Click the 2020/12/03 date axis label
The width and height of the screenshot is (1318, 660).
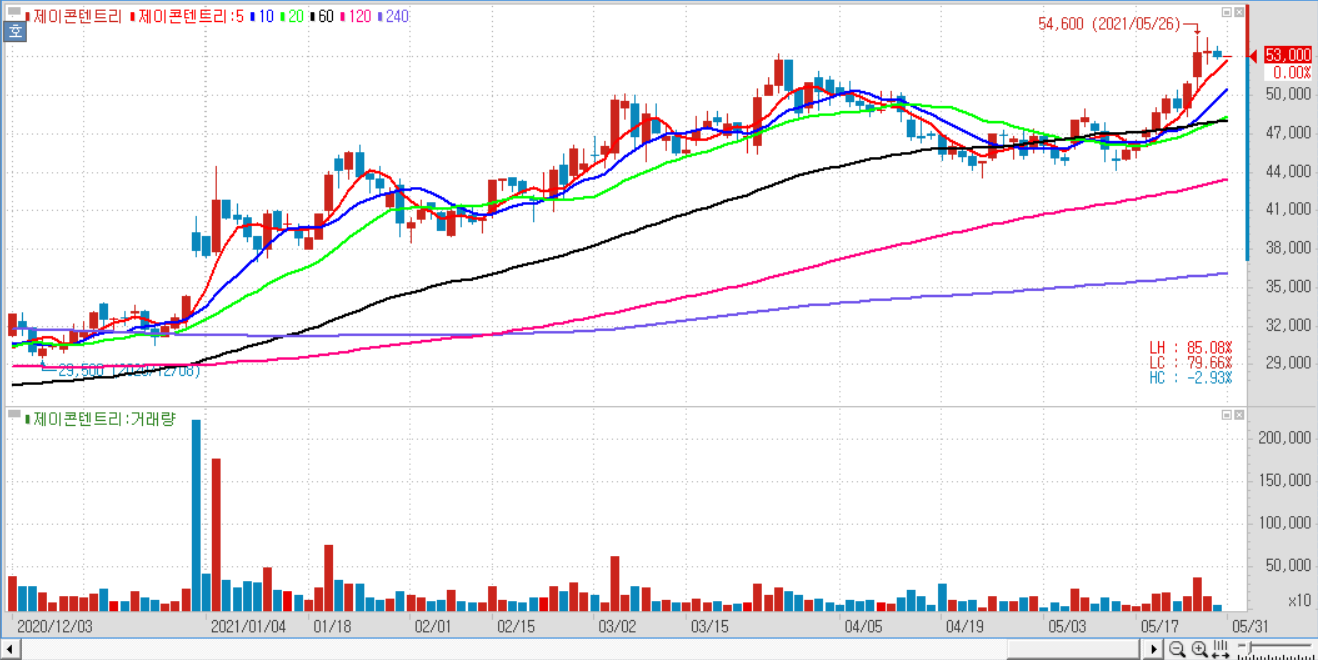coord(55,626)
